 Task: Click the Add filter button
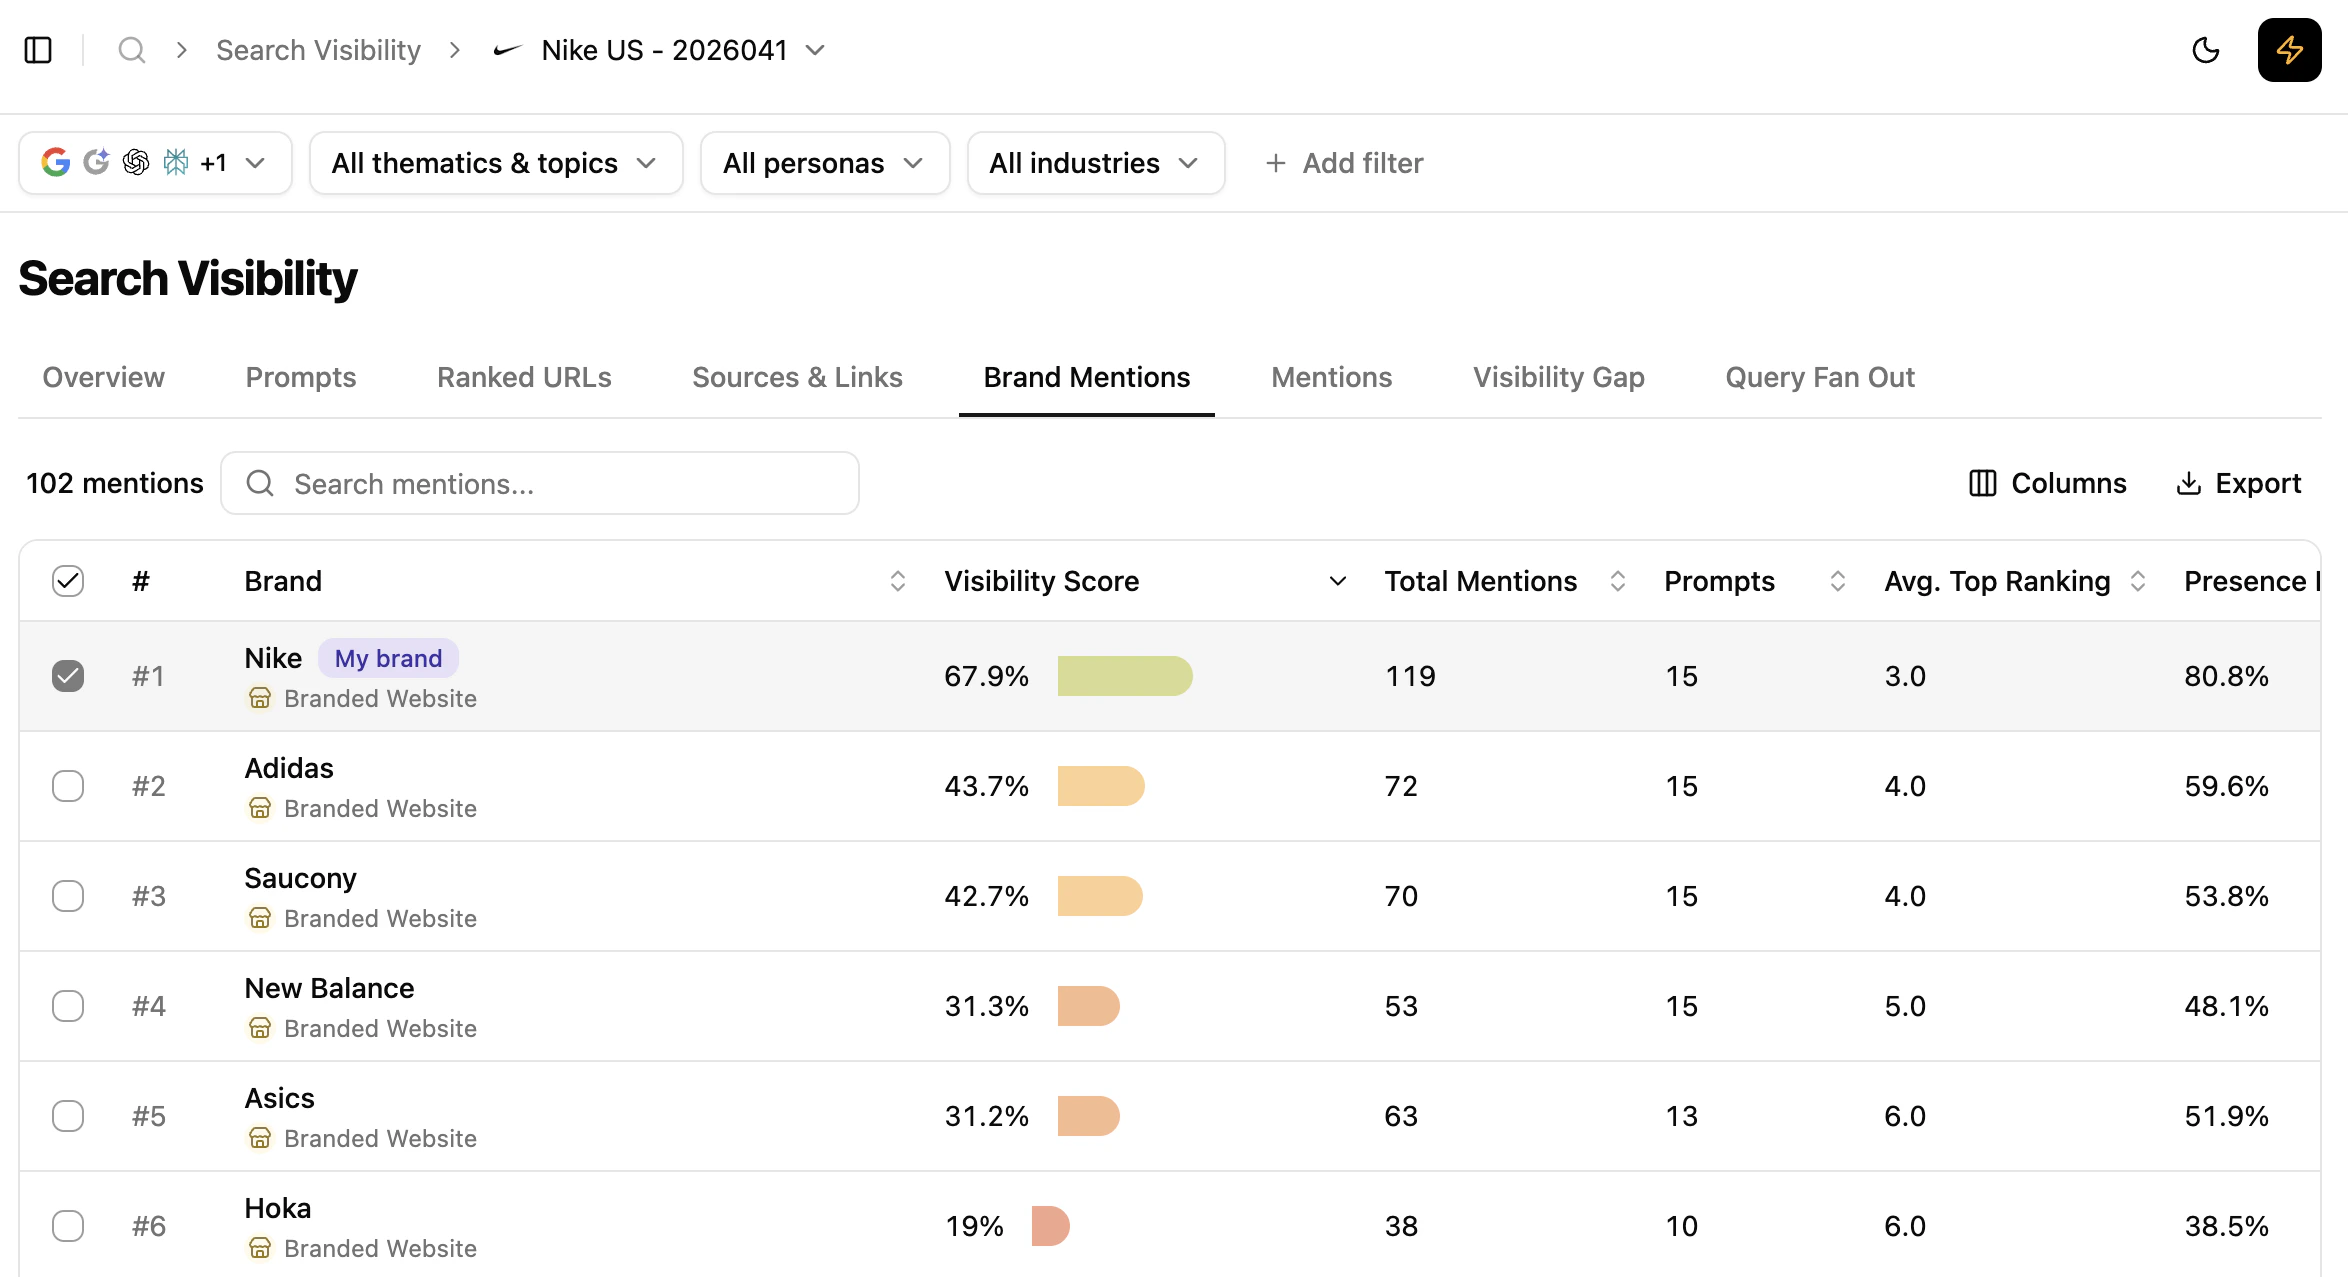coord(1344,163)
